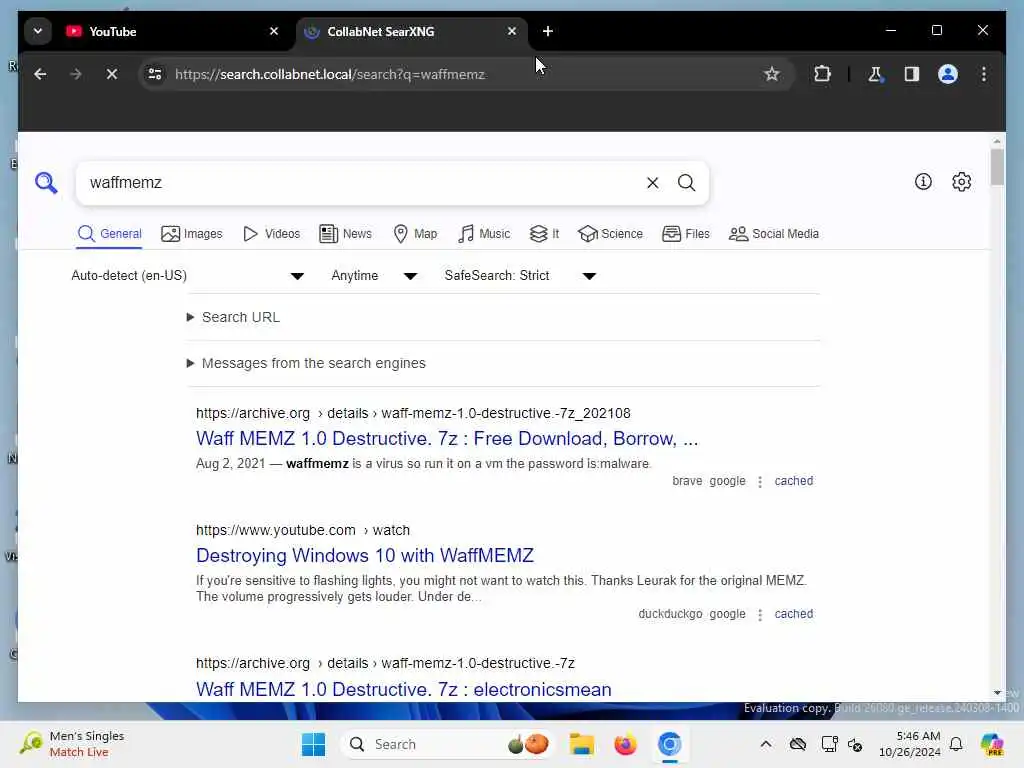Open Destroying Windows 10 with WaffMEMZ

pos(364,555)
